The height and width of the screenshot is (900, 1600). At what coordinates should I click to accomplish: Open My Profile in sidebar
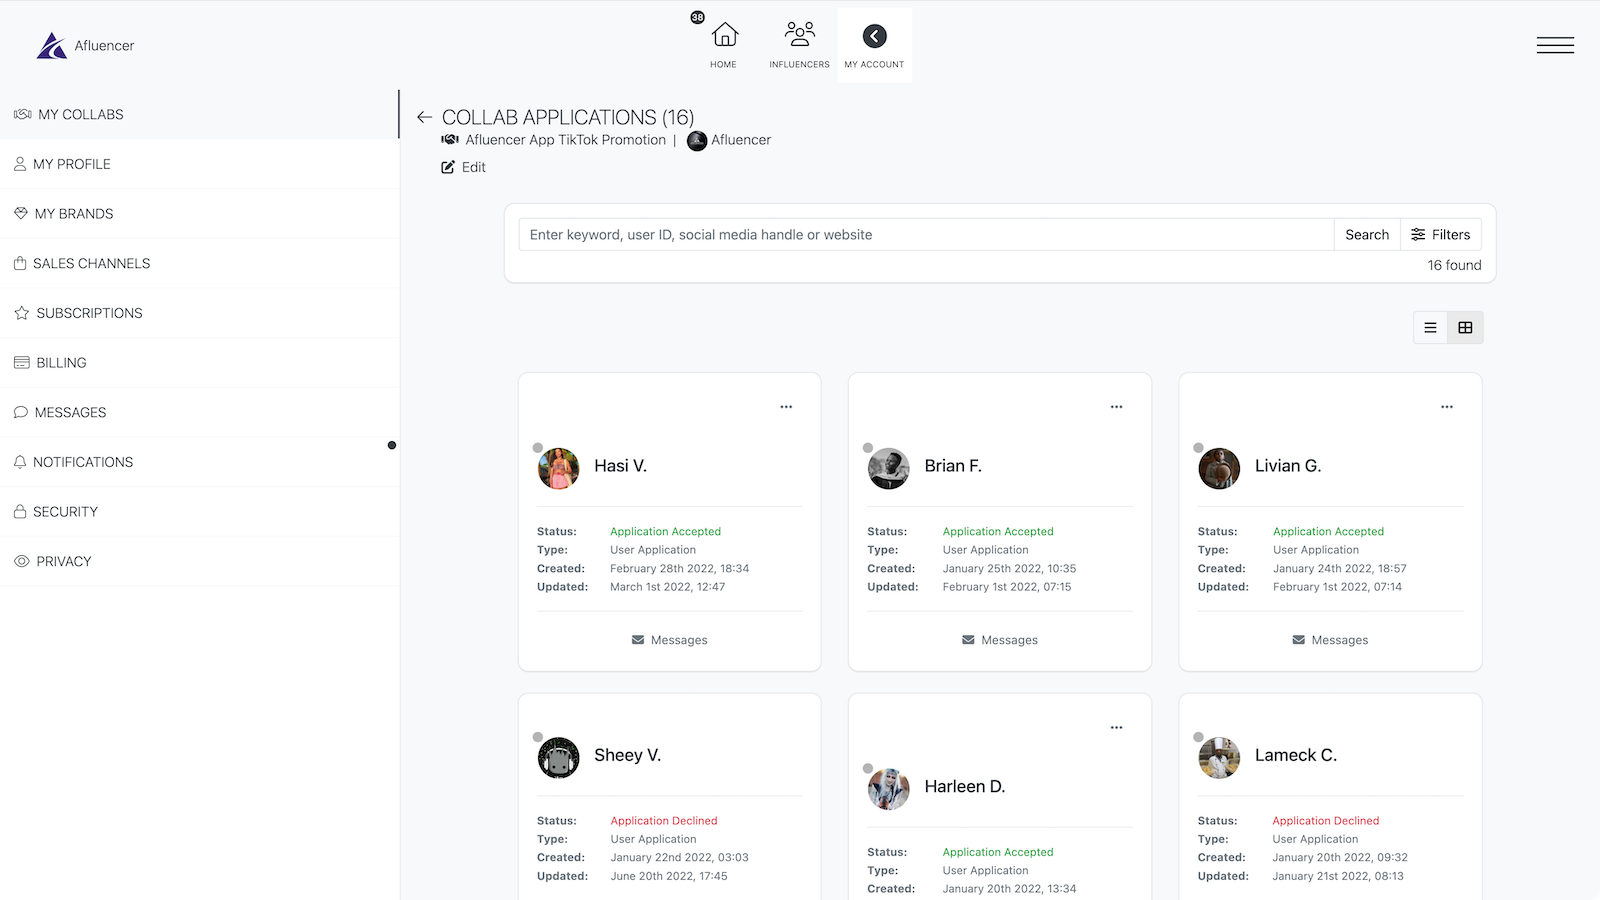[200, 164]
